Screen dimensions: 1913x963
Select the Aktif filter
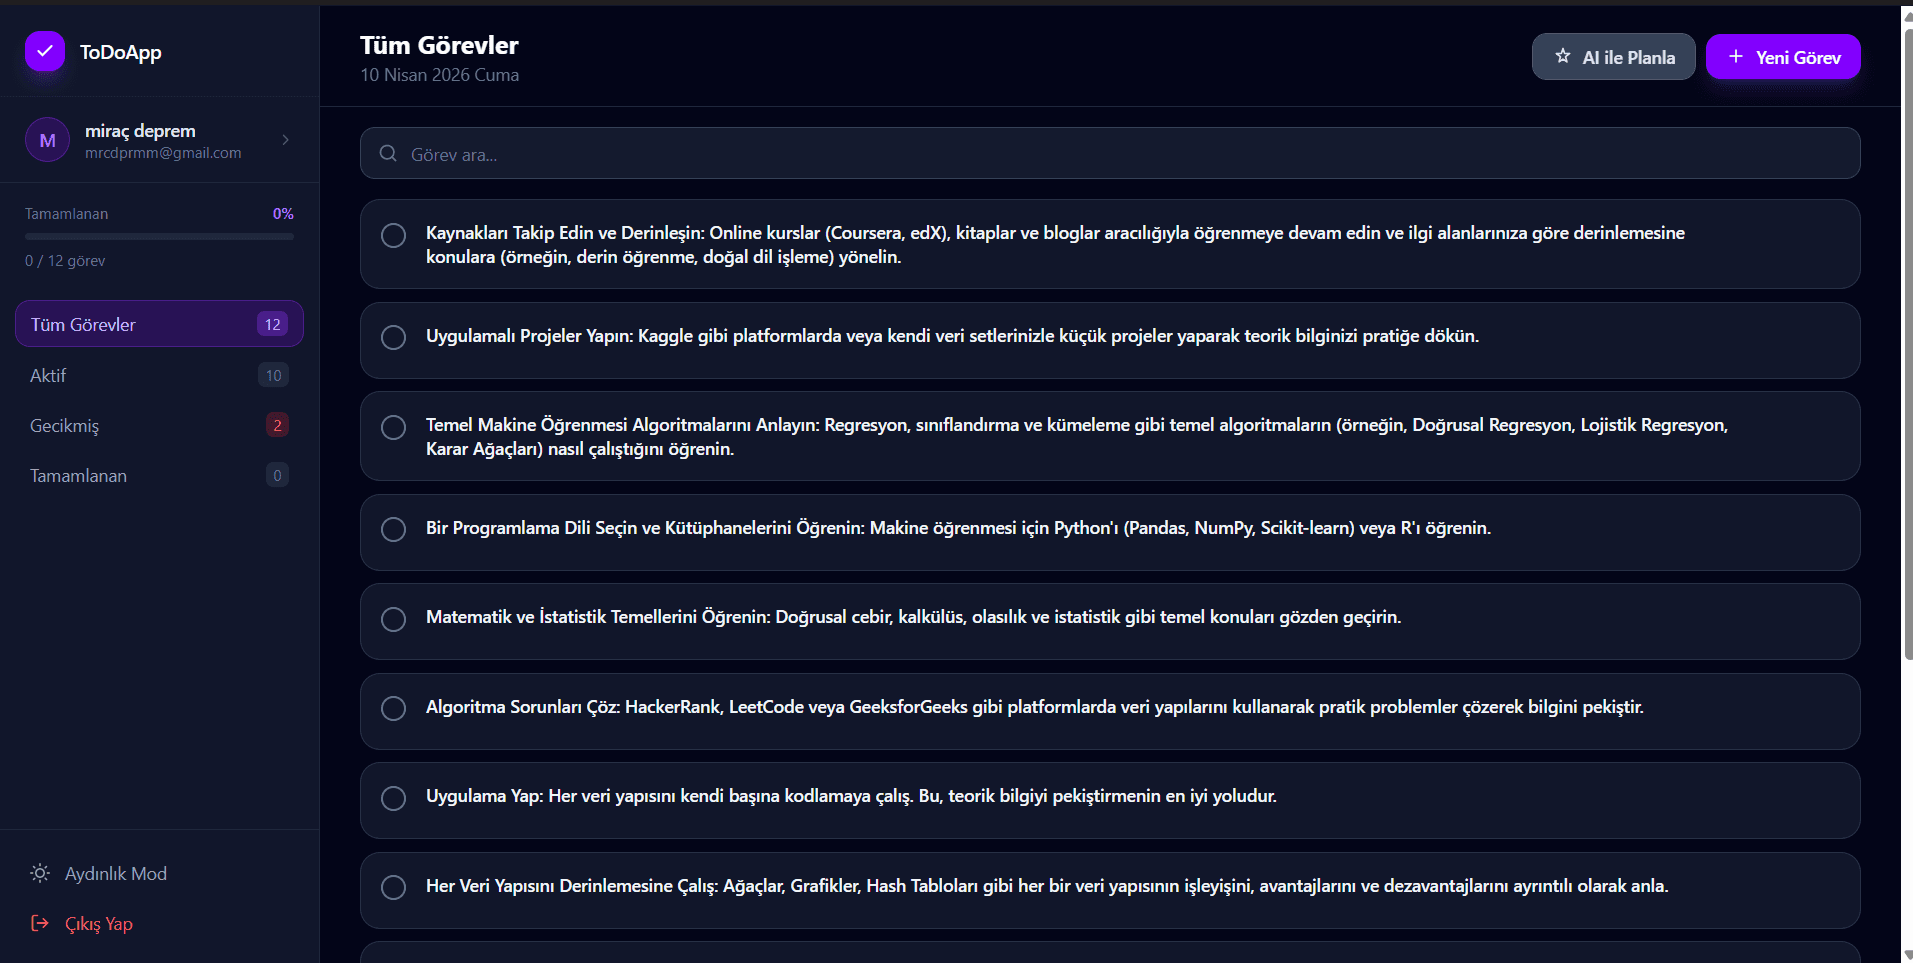159,375
